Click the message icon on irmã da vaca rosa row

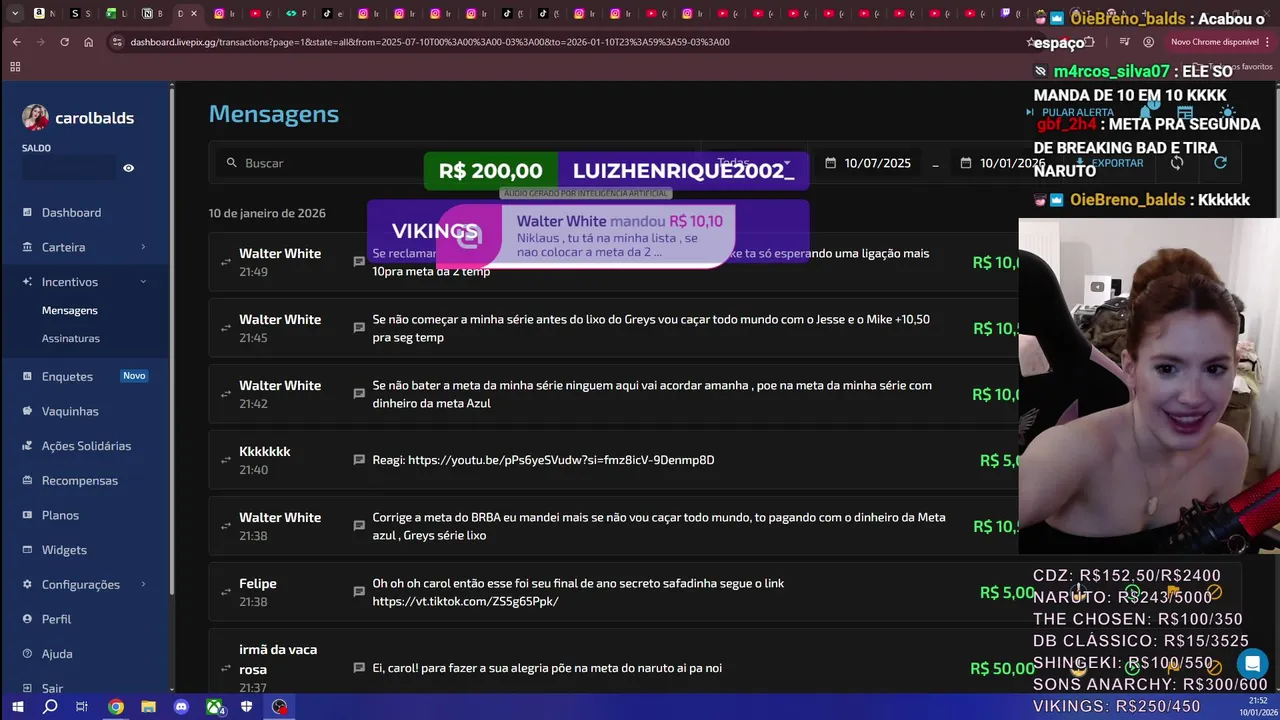pyautogui.click(x=359, y=668)
